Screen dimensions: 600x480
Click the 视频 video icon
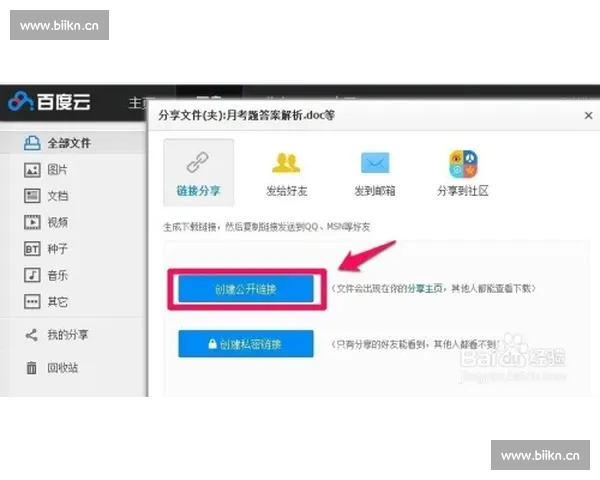pyautogui.click(x=32, y=222)
